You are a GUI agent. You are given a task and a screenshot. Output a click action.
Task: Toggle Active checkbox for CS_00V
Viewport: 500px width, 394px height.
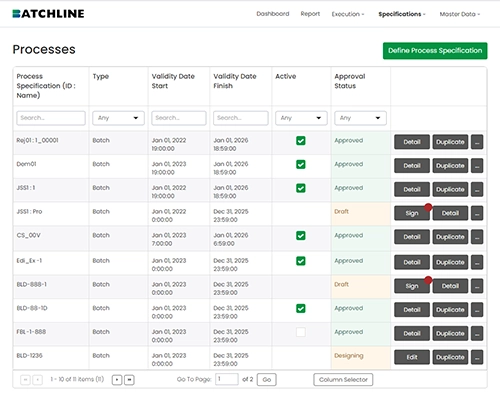click(x=301, y=236)
